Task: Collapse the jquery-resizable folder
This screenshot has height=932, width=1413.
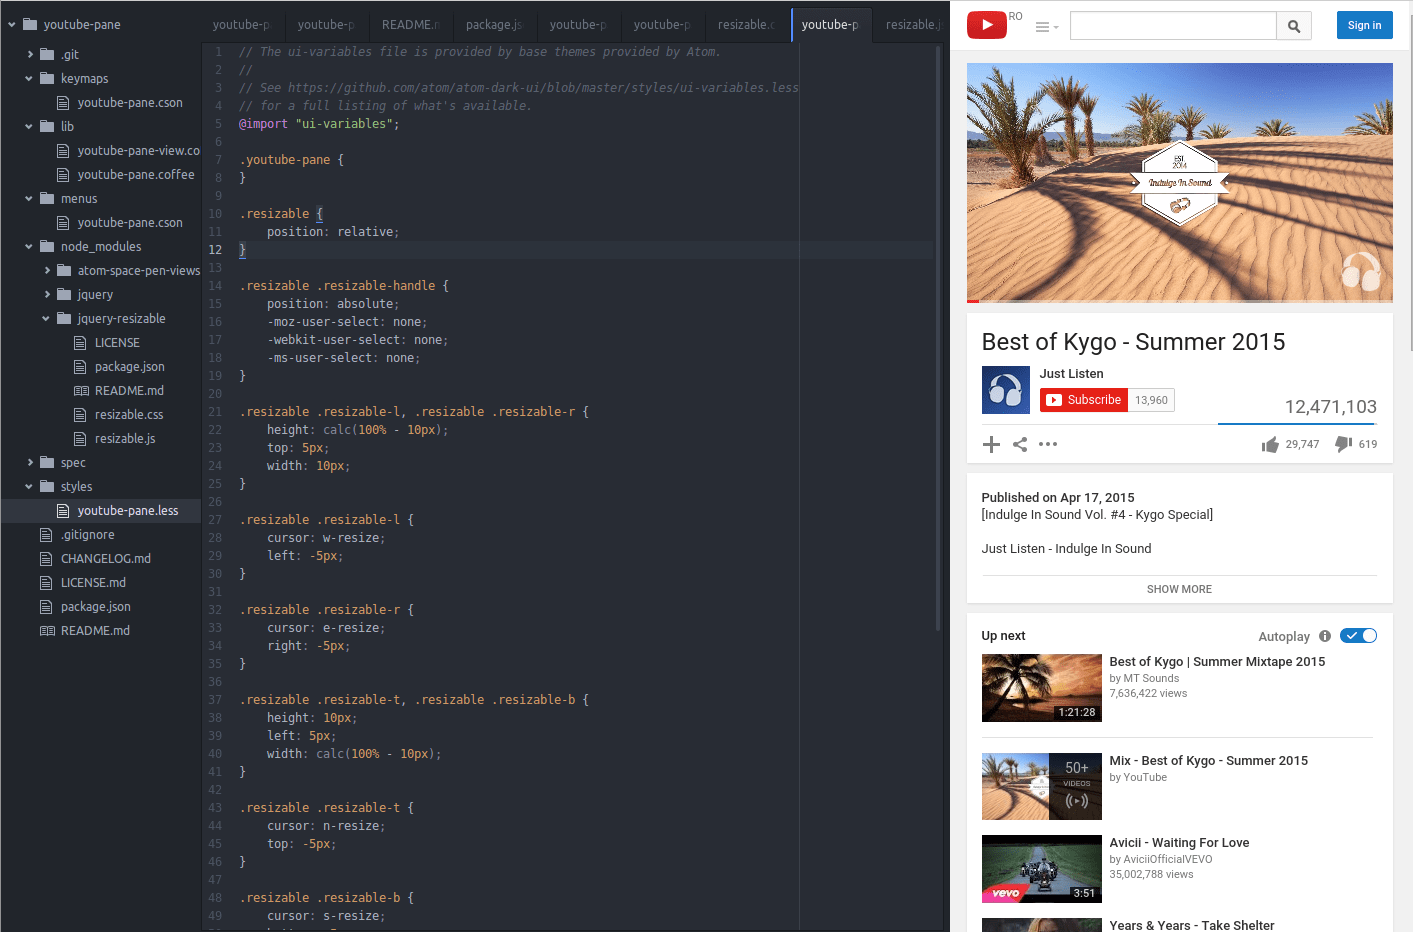Action: coord(46,318)
